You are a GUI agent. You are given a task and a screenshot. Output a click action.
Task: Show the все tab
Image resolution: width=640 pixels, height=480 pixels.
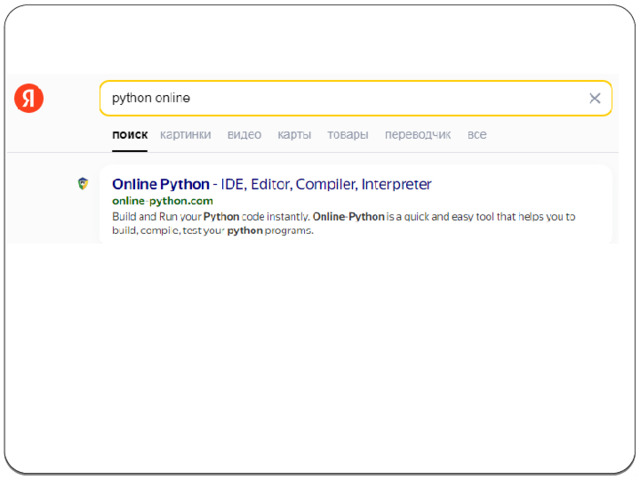pos(477,135)
